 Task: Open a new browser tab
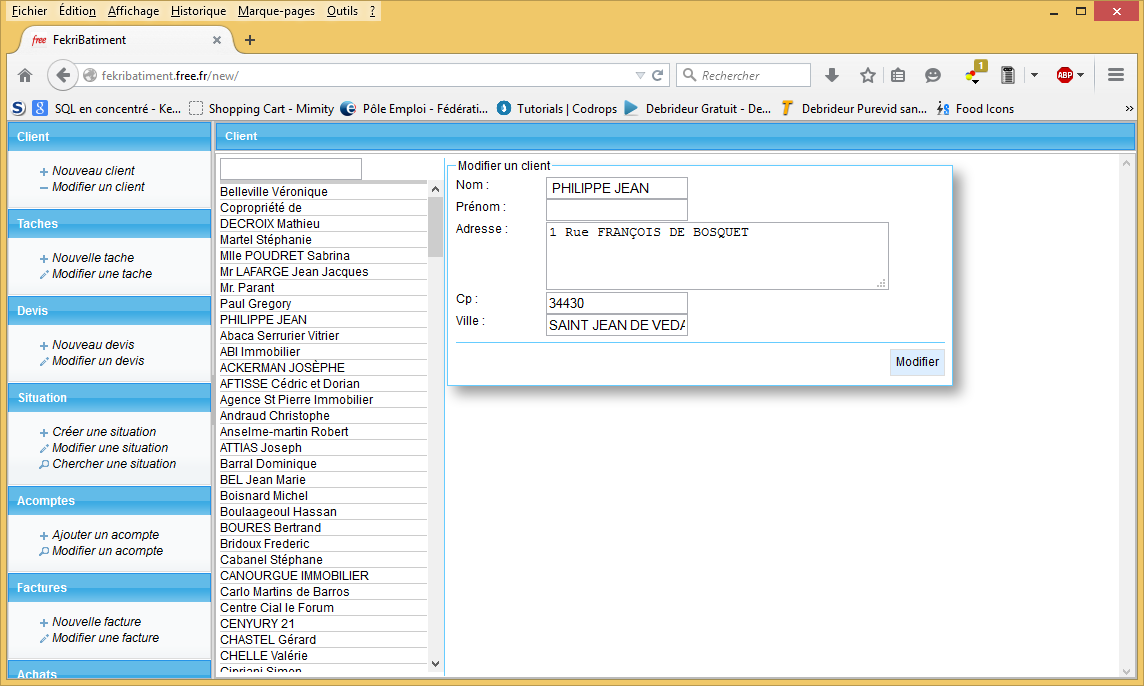pos(250,40)
